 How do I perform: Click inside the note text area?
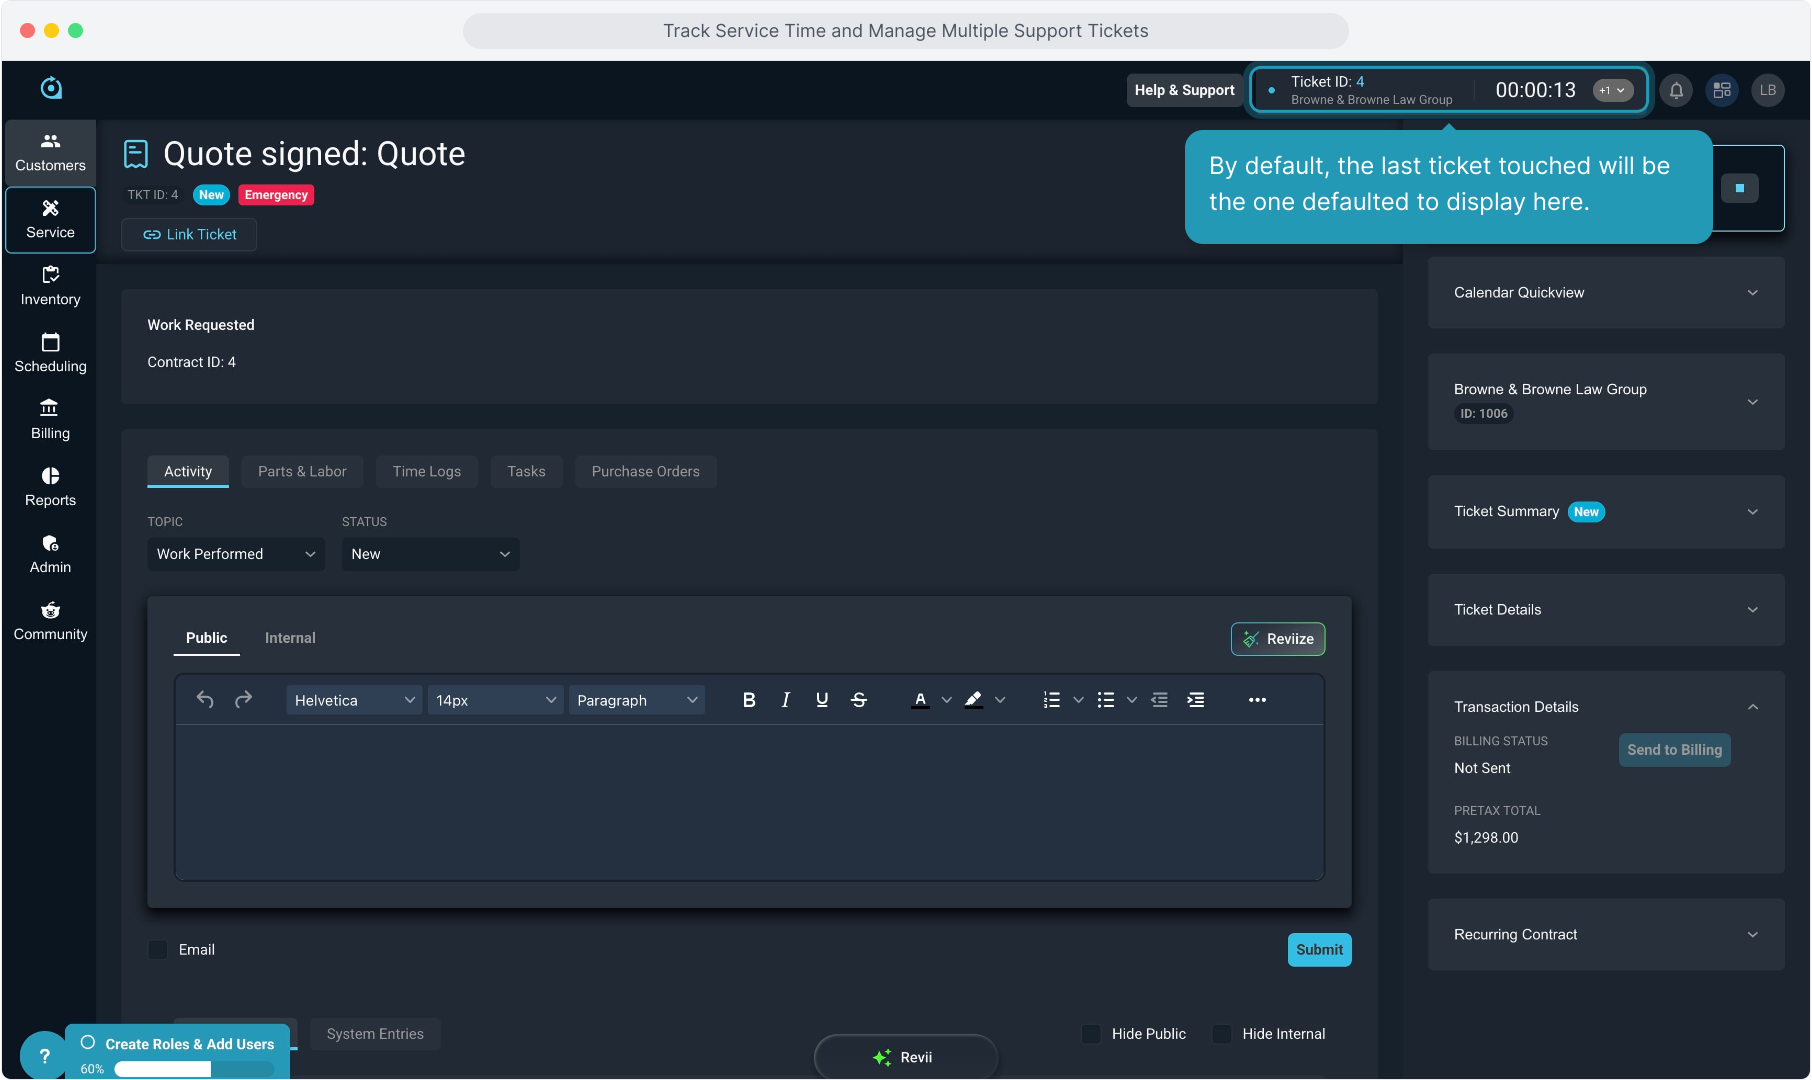click(749, 802)
